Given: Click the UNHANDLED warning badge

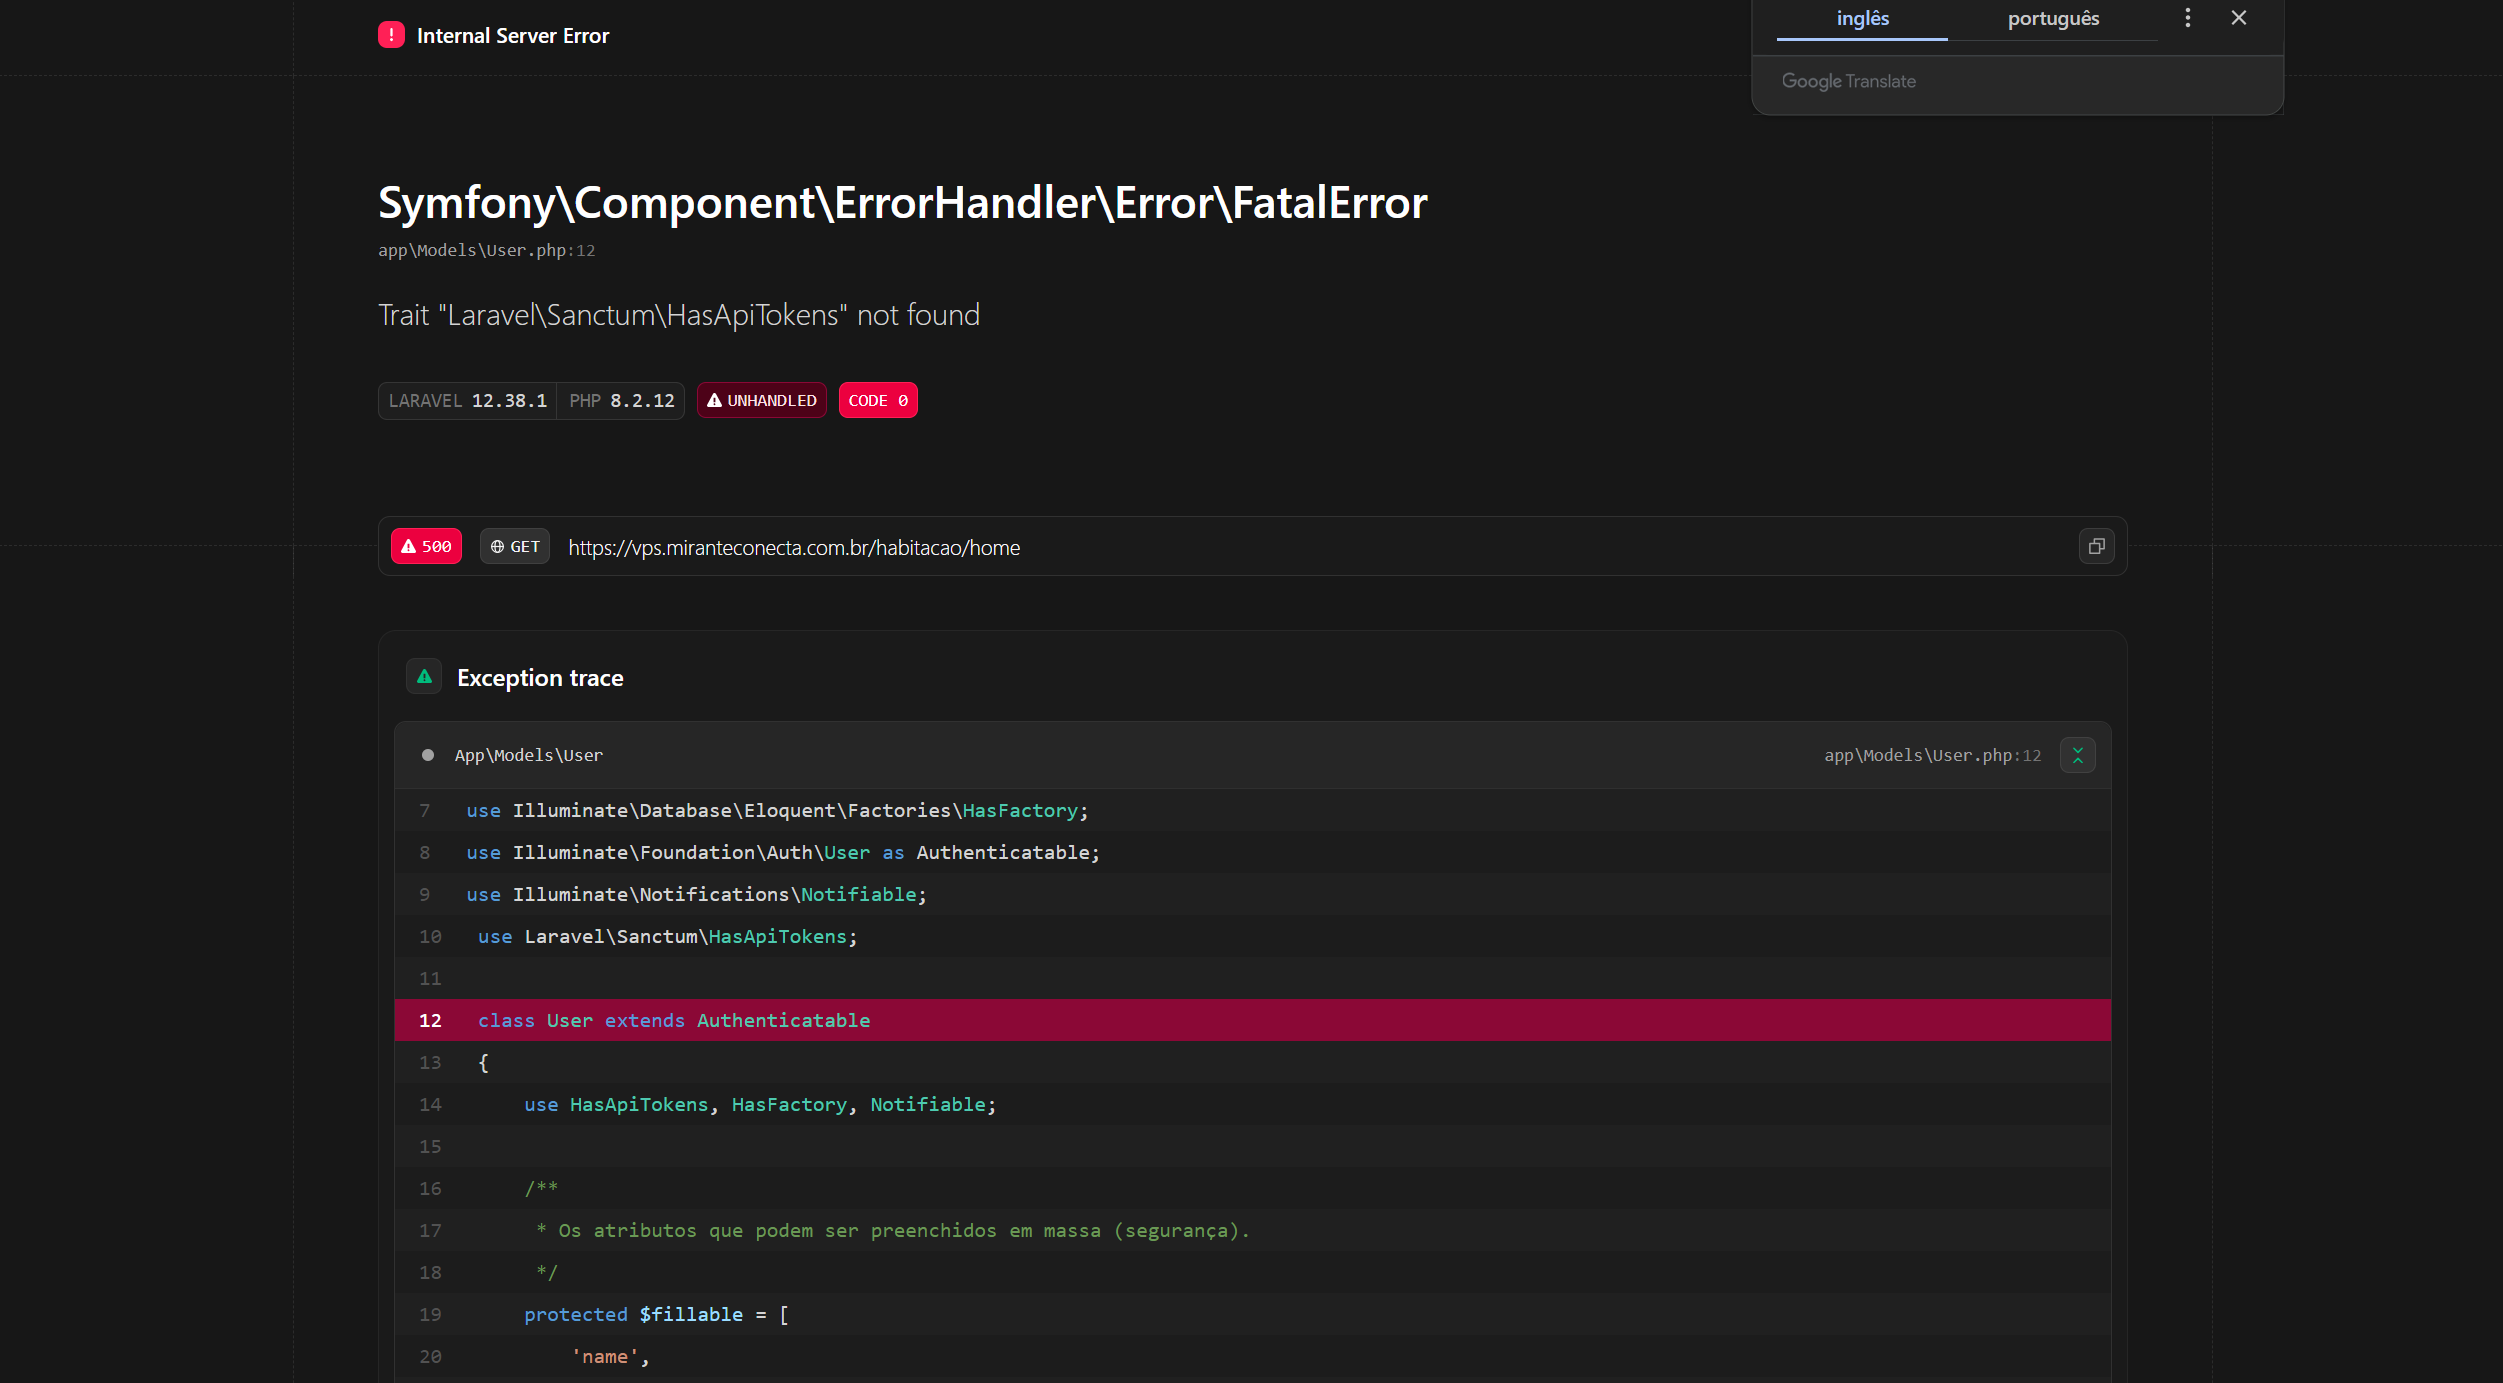Looking at the screenshot, I should pyautogui.click(x=761, y=400).
